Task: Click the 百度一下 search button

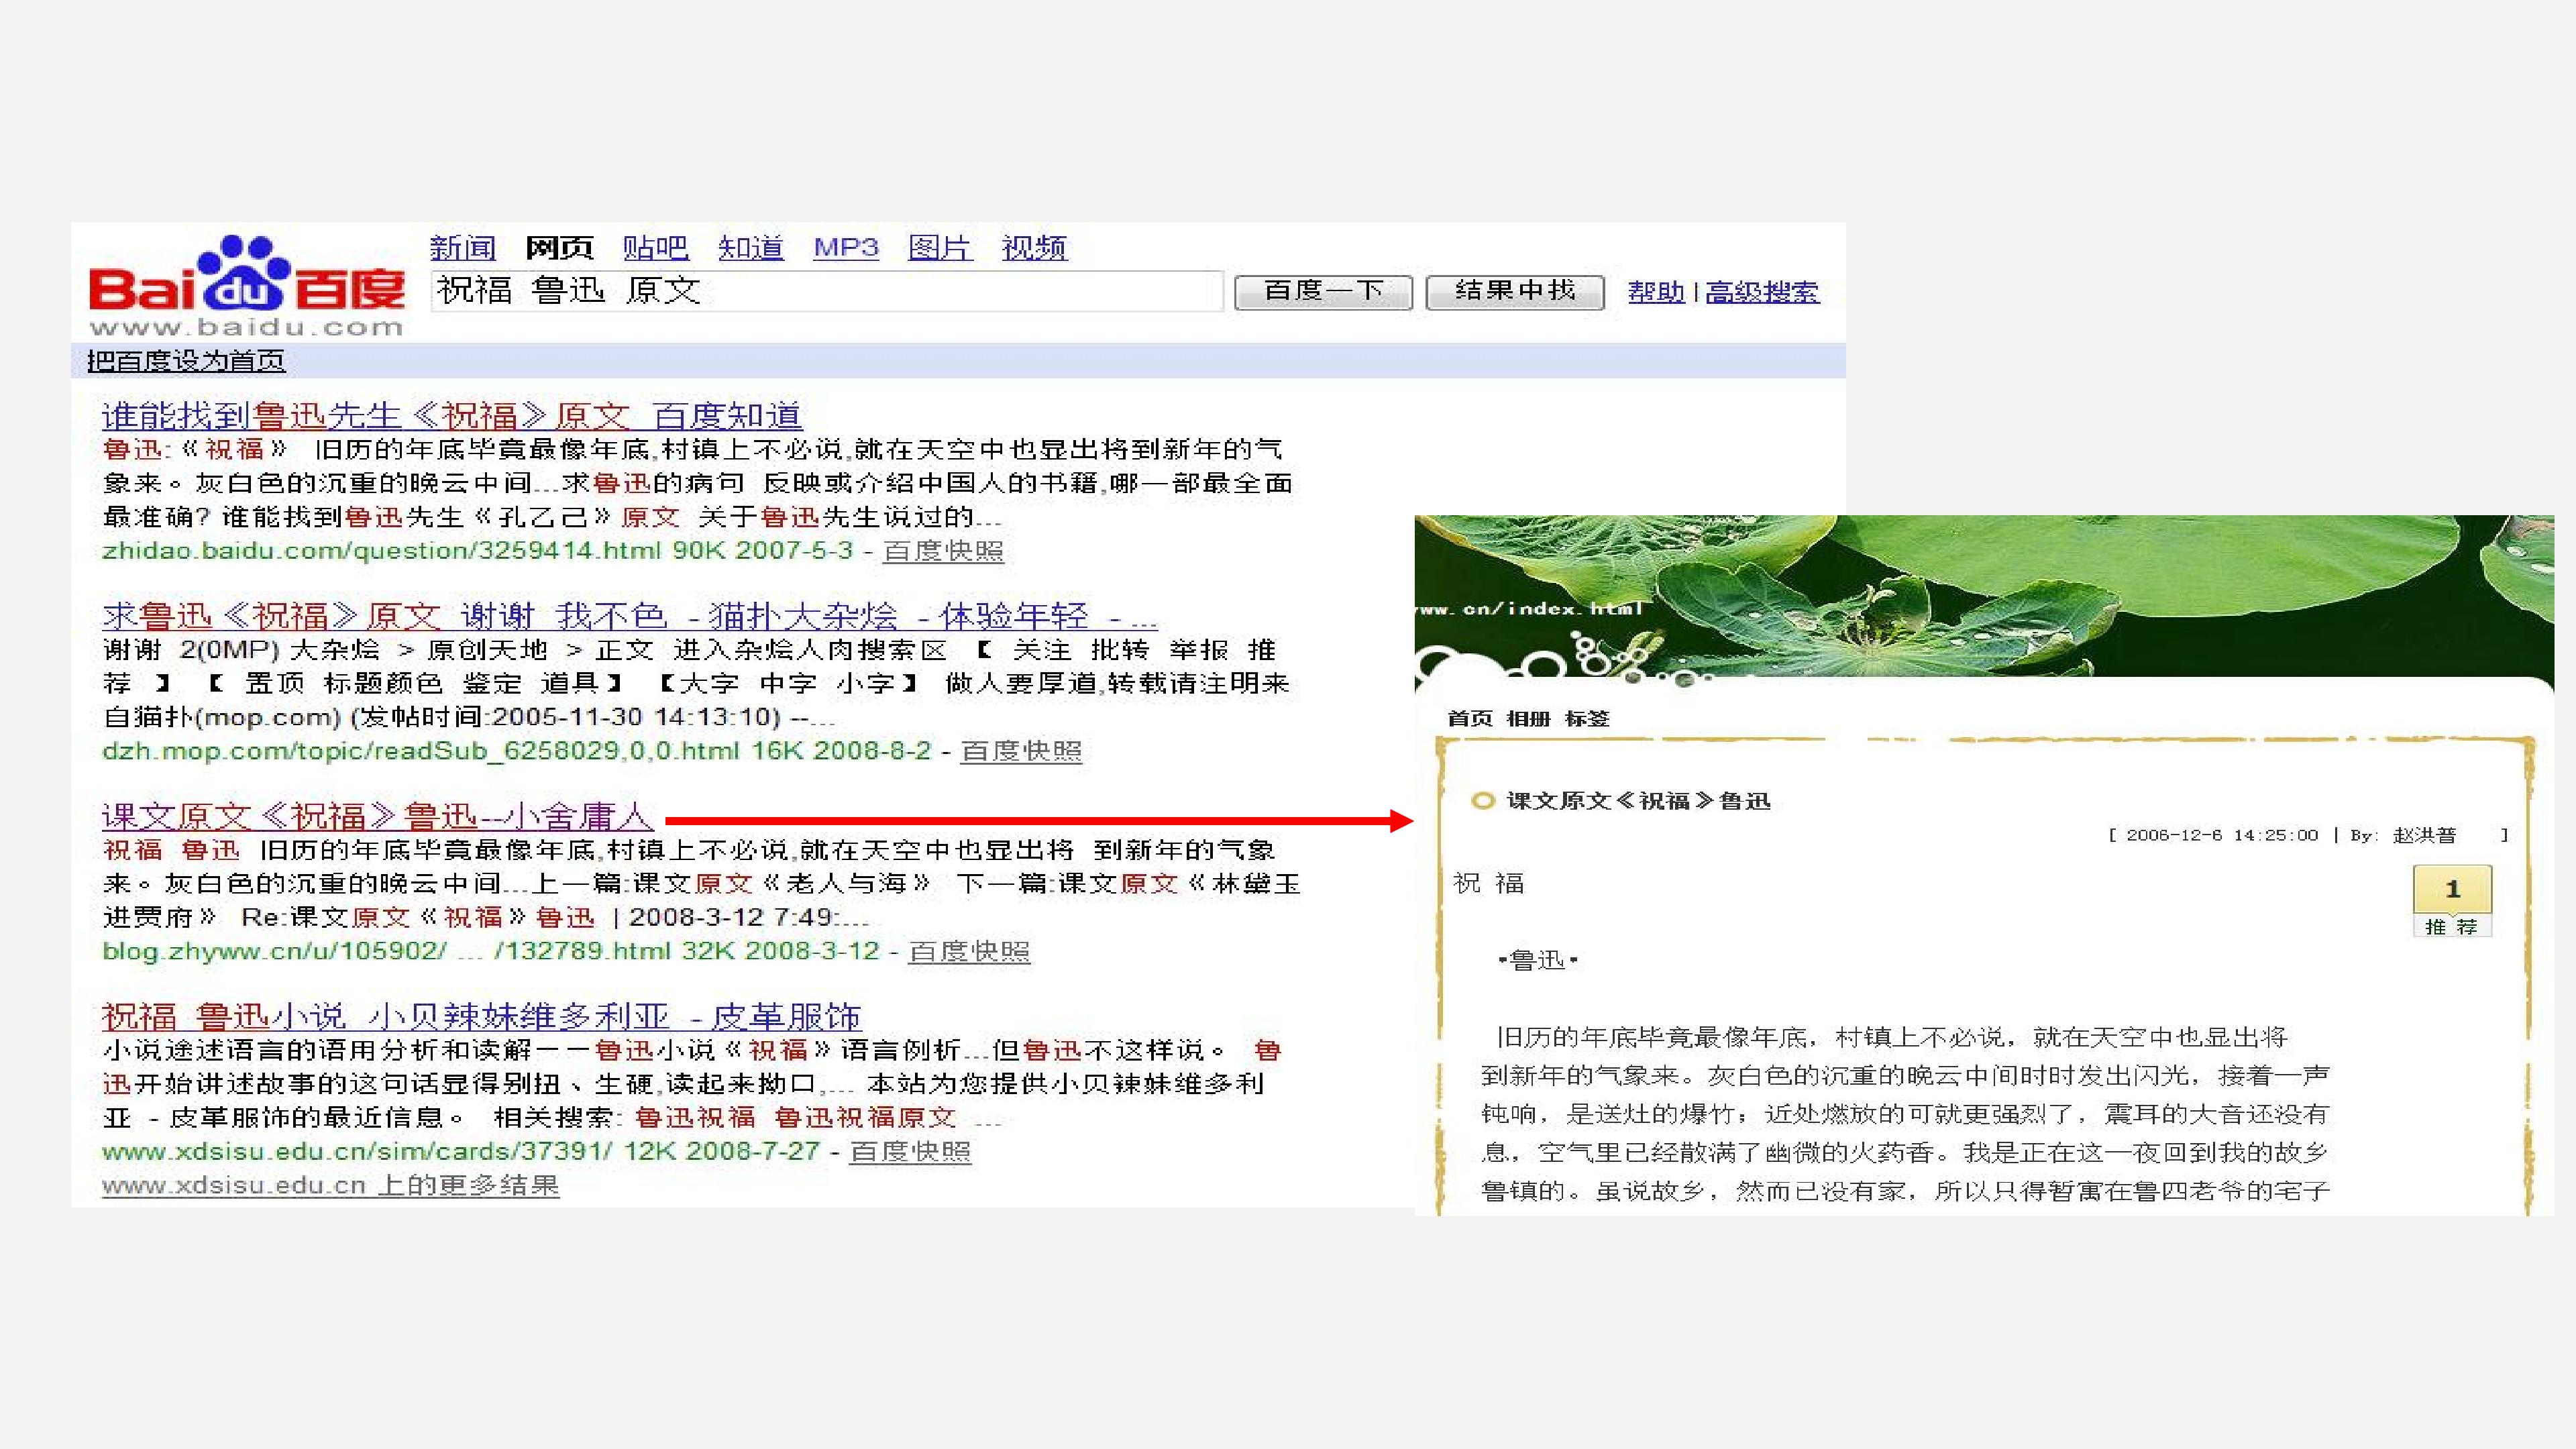Action: (1323, 292)
